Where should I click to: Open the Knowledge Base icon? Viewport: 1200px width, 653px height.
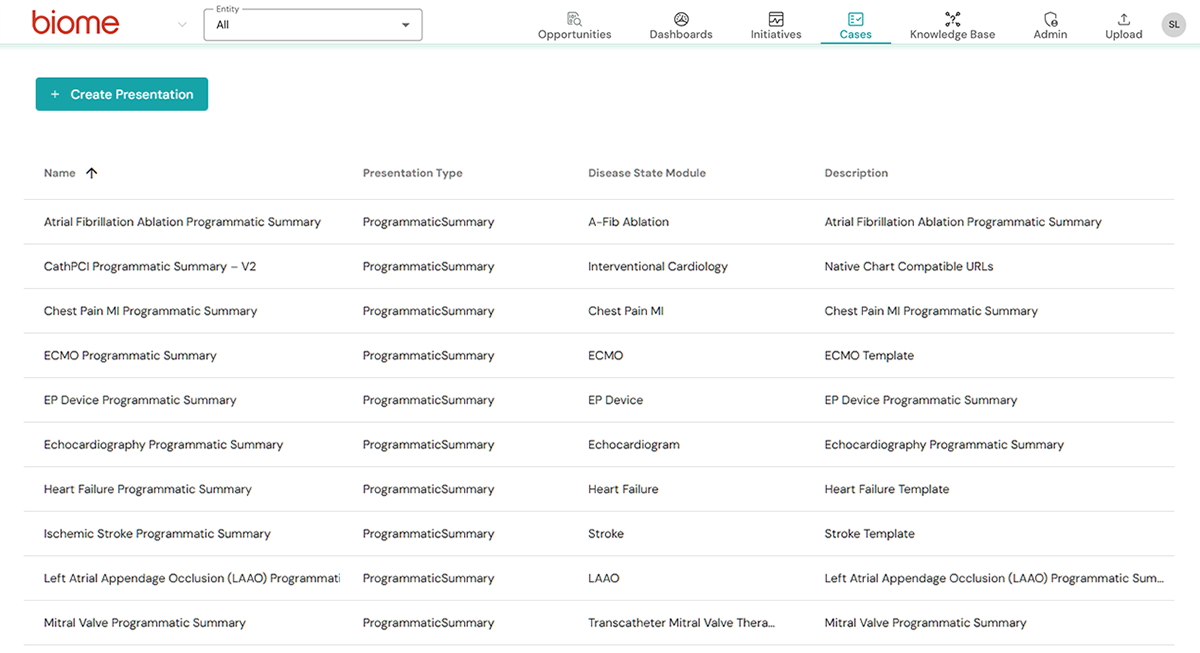(x=952, y=19)
